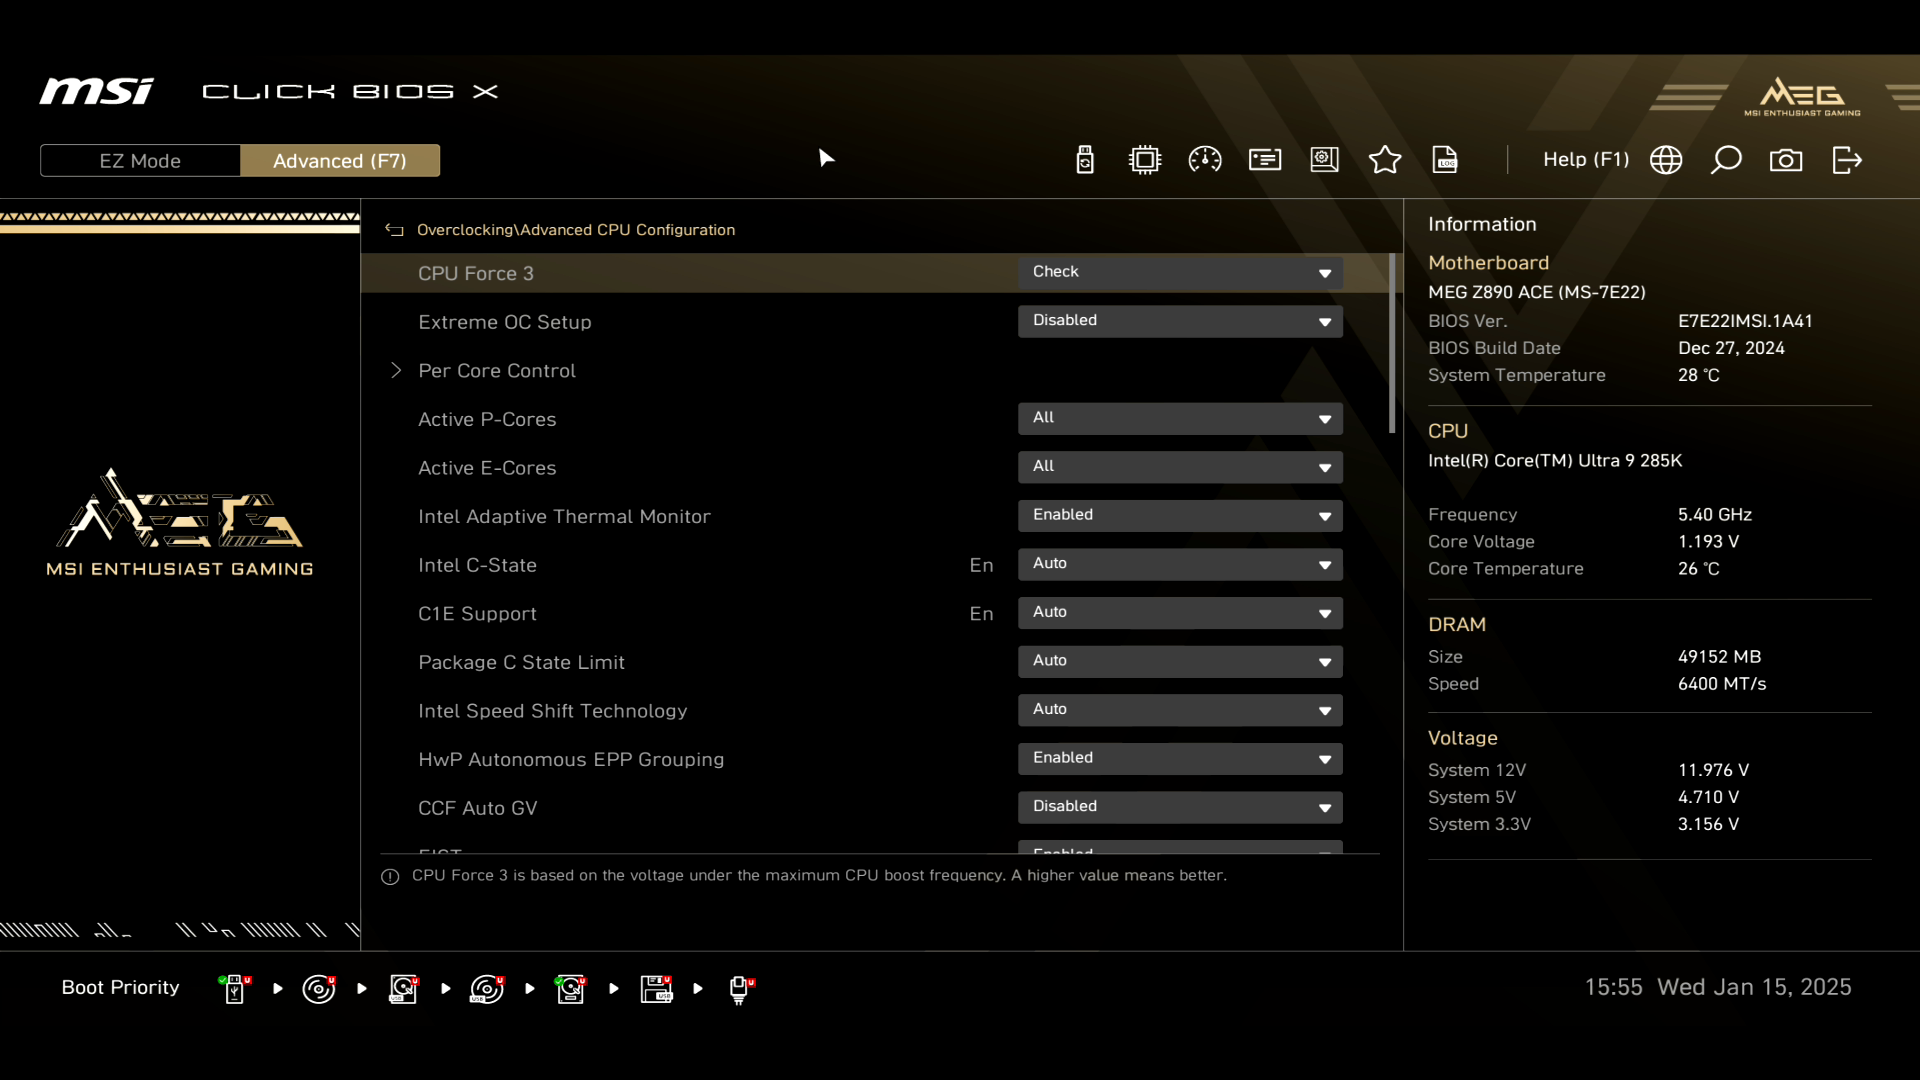Click the exit icon at top right
1920x1080 pixels.
[1847, 160]
